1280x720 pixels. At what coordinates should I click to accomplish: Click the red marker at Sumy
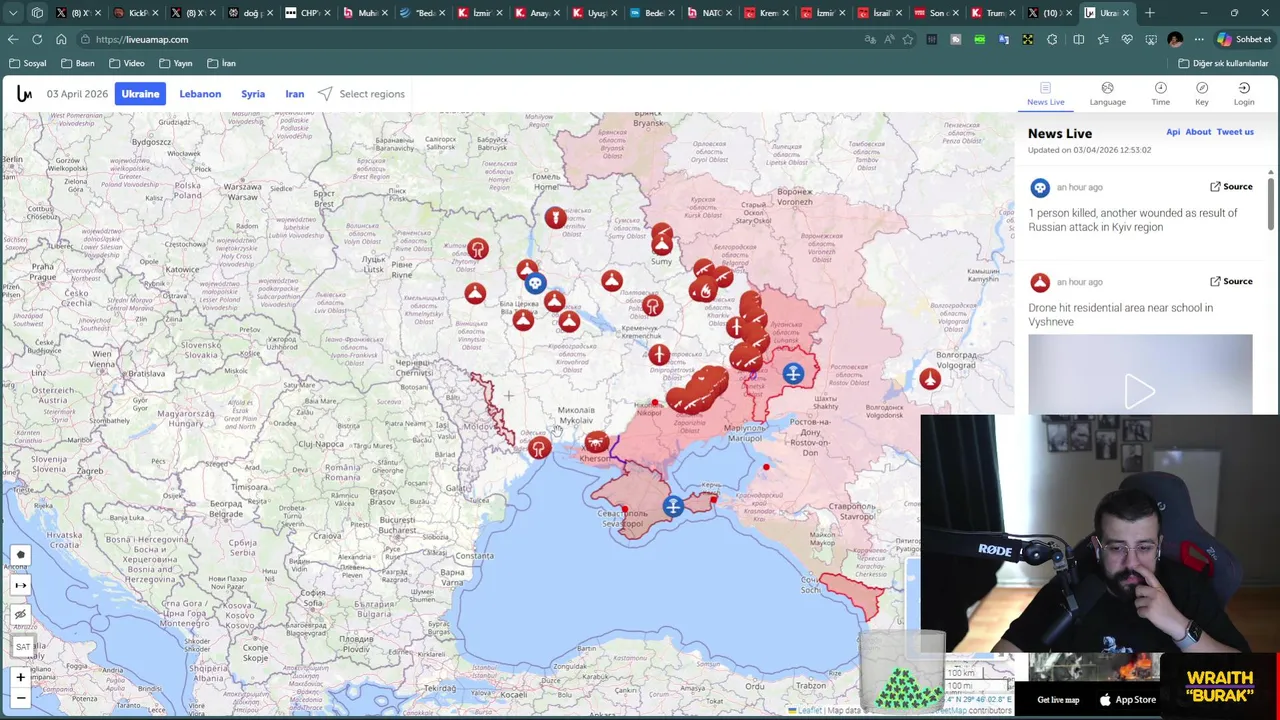(x=661, y=244)
